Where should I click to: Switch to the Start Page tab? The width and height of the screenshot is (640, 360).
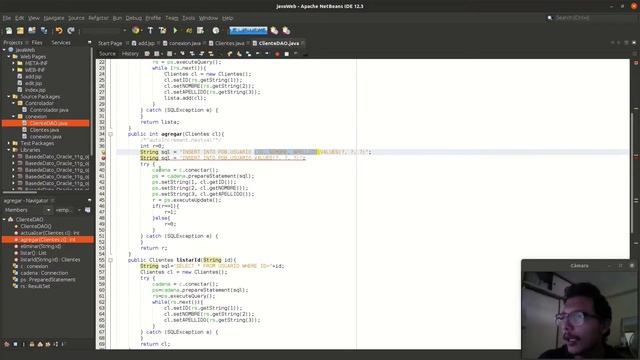(110, 43)
